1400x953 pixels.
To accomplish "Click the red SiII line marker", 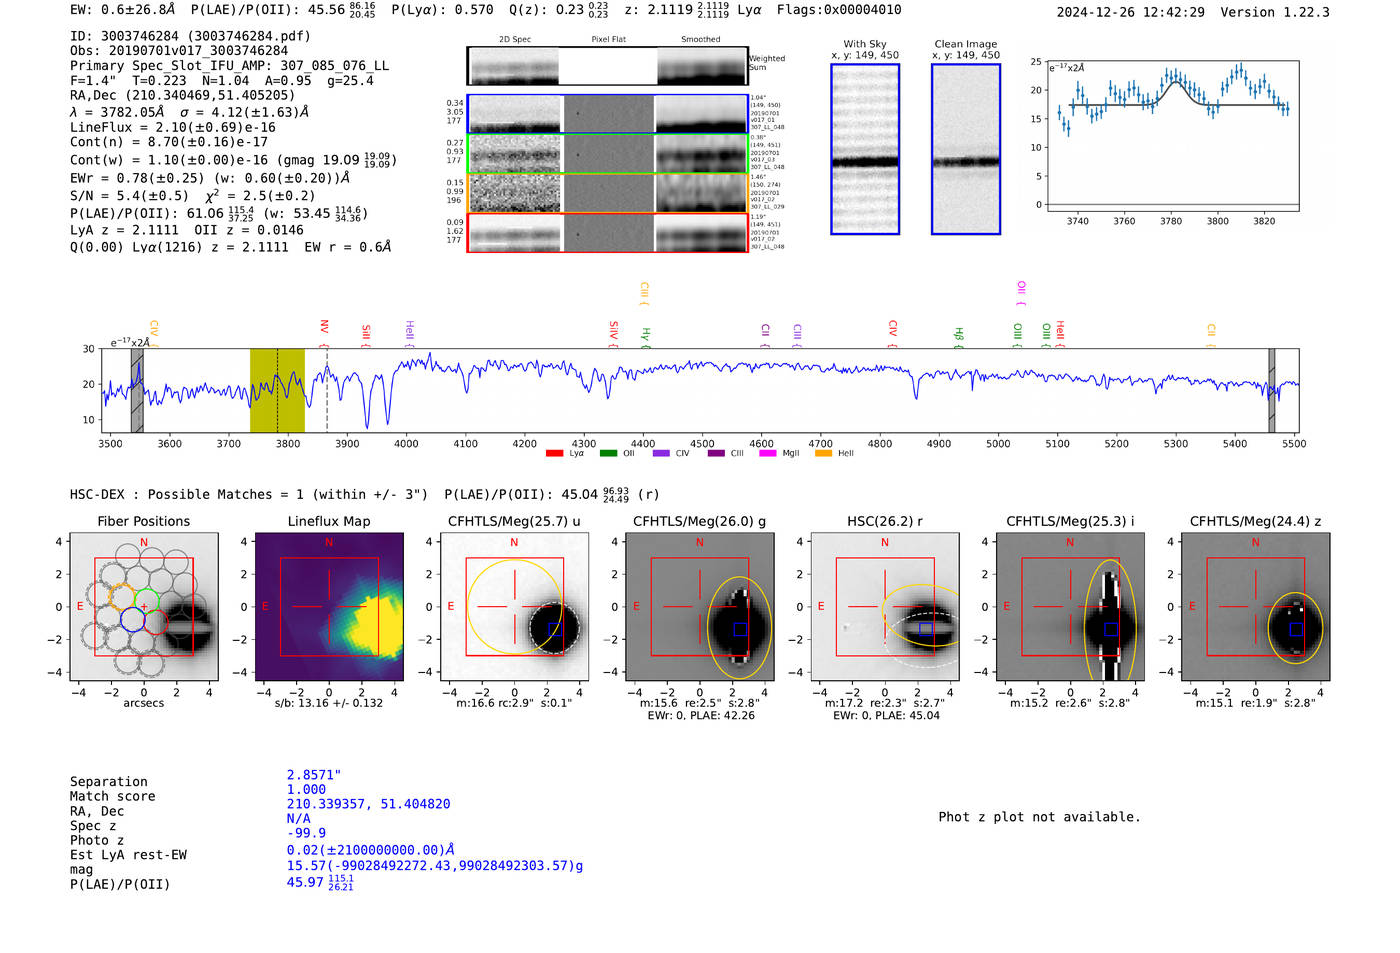I will [x=366, y=335].
